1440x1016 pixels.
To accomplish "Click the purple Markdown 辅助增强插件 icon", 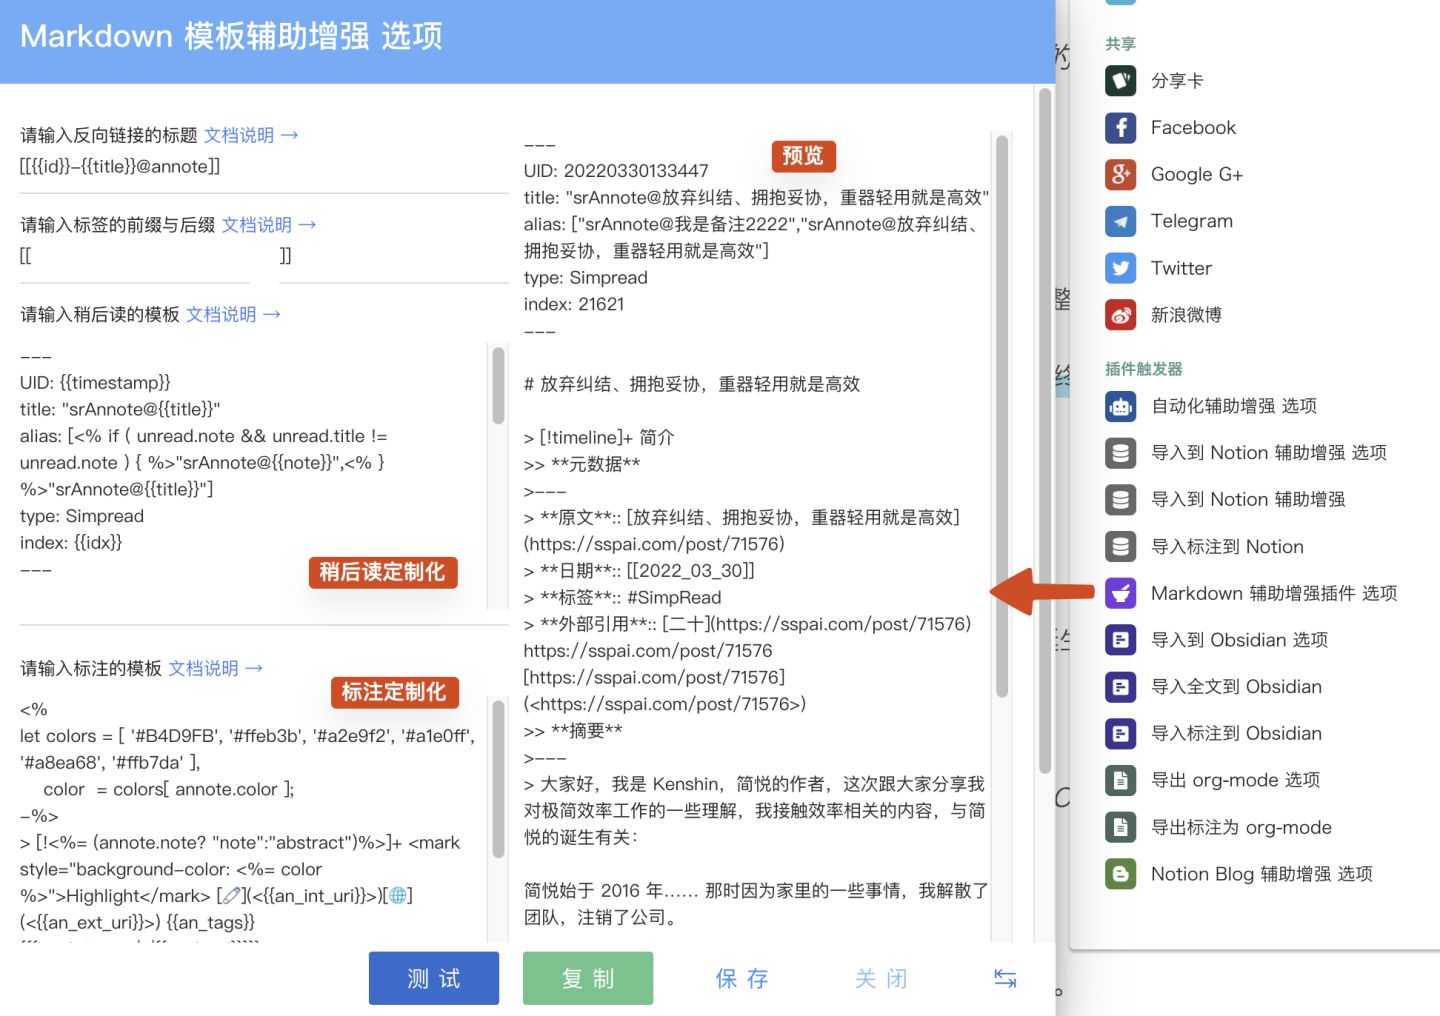I will [x=1120, y=593].
